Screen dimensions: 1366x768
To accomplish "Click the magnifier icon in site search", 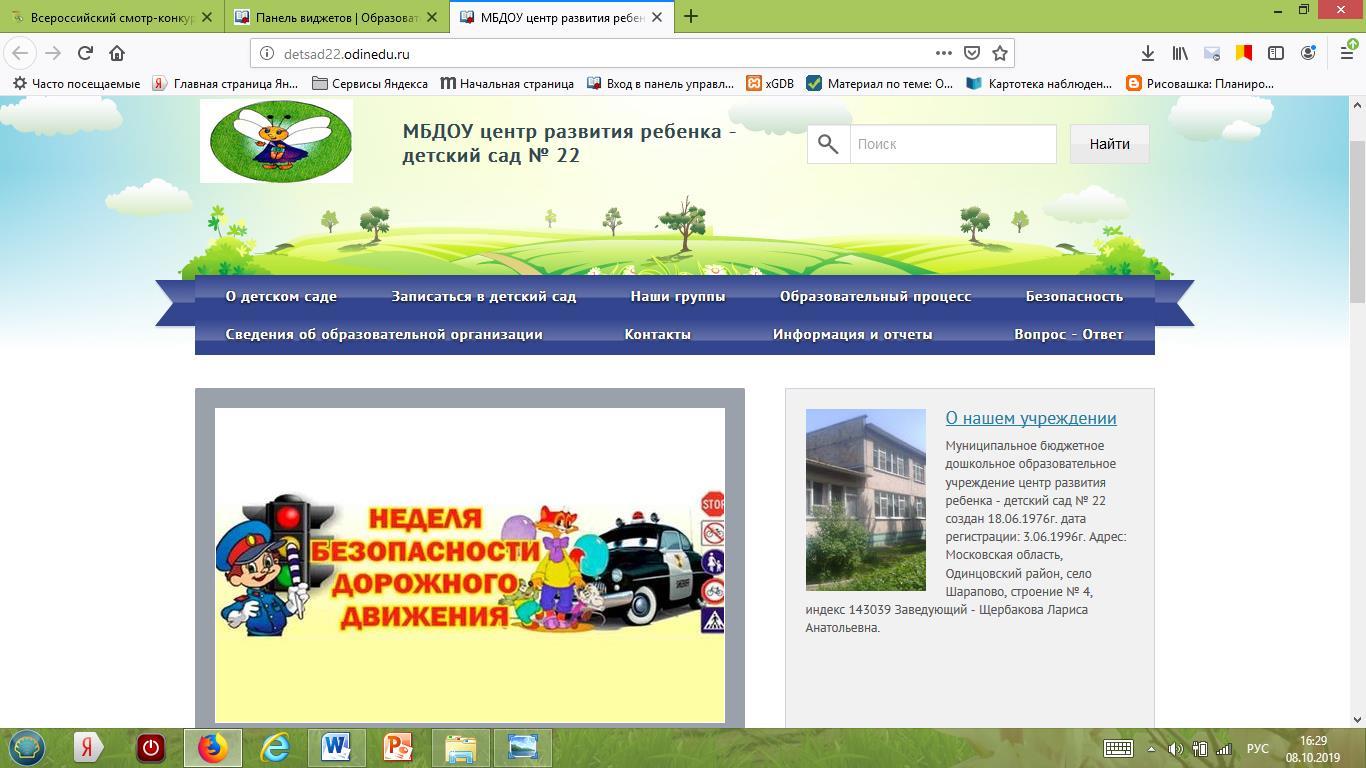I will [828, 144].
